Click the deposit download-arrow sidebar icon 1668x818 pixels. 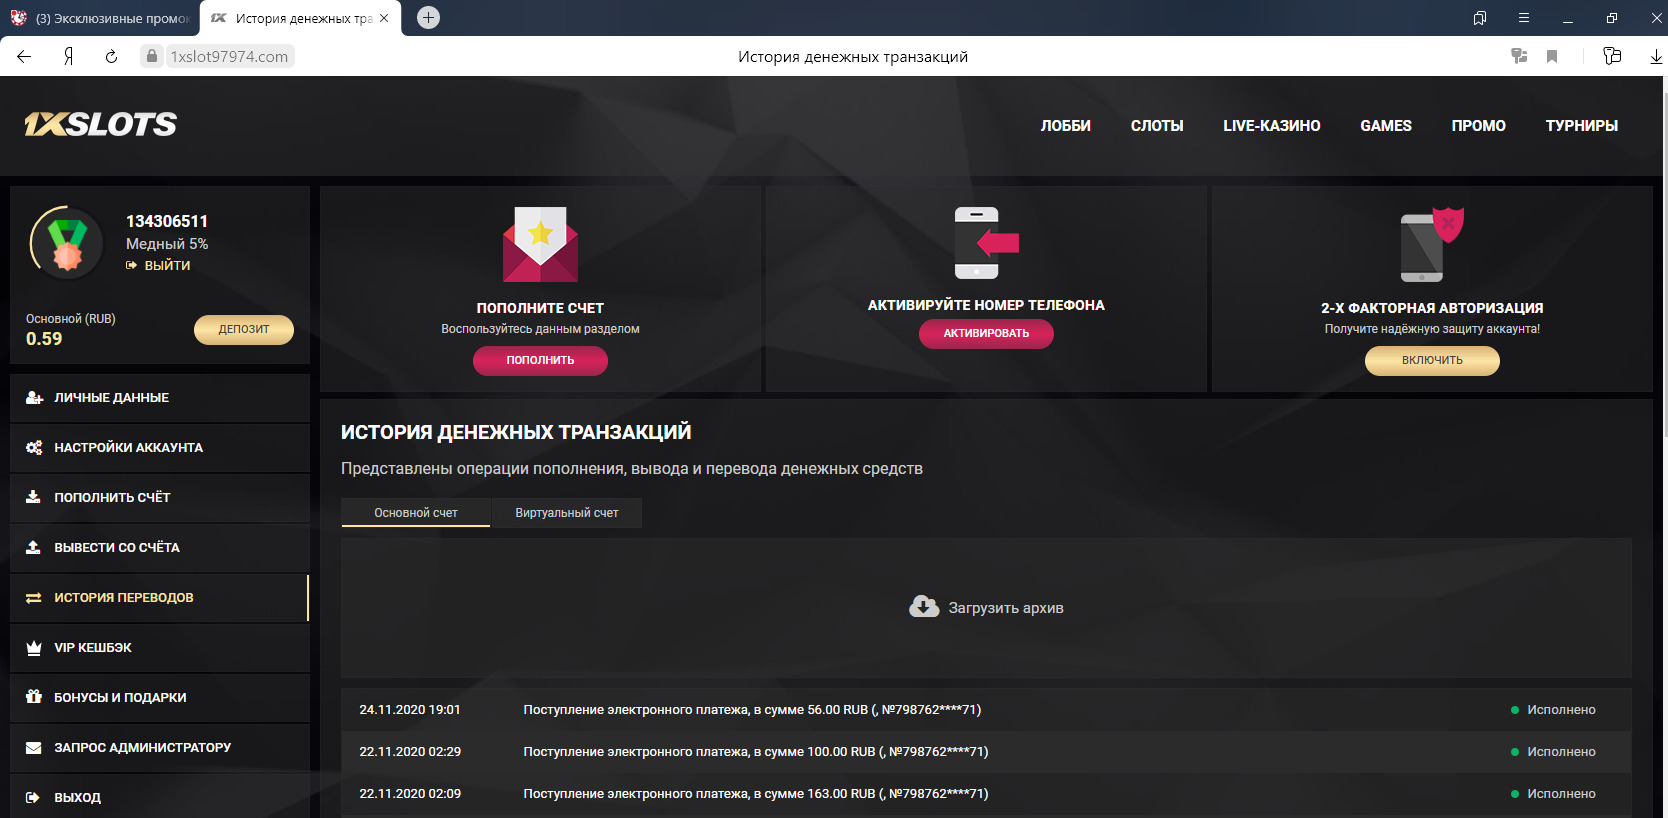(x=33, y=497)
